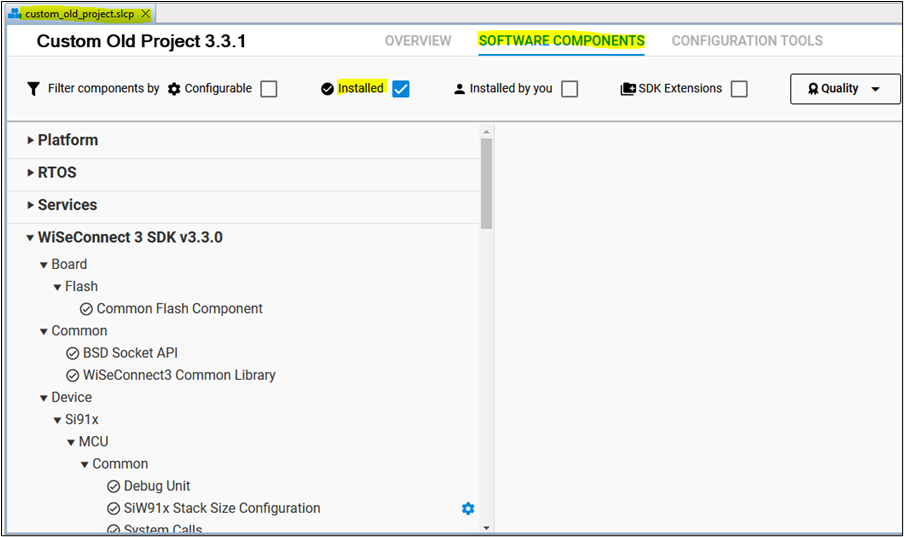
Task: Click the Installed by you person icon
Action: [x=459, y=89]
